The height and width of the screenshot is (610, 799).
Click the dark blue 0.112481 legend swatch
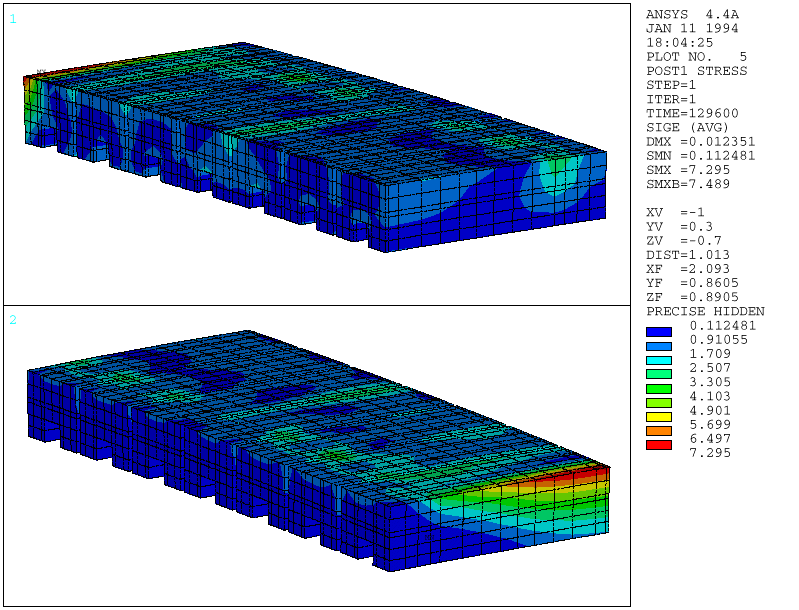tap(659, 331)
